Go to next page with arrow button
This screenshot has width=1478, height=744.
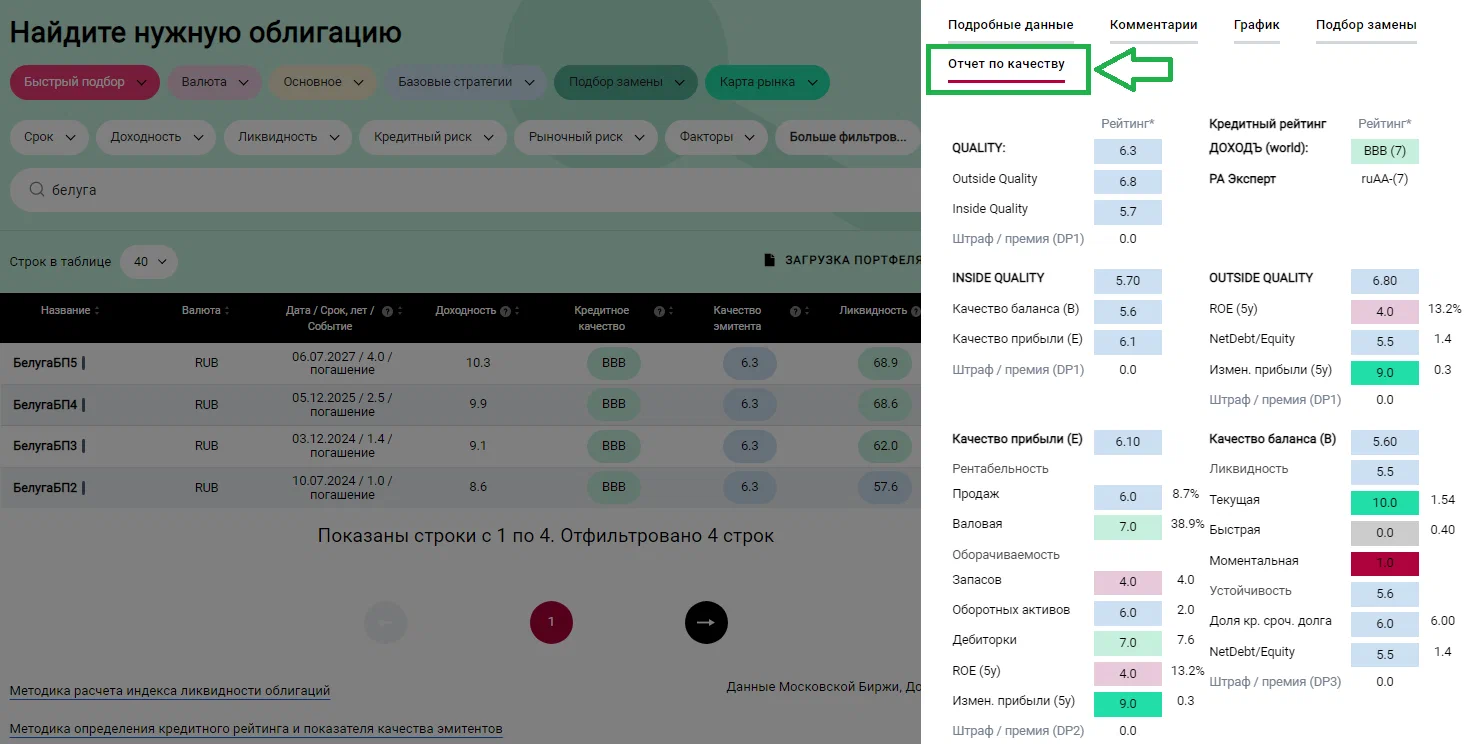click(706, 622)
